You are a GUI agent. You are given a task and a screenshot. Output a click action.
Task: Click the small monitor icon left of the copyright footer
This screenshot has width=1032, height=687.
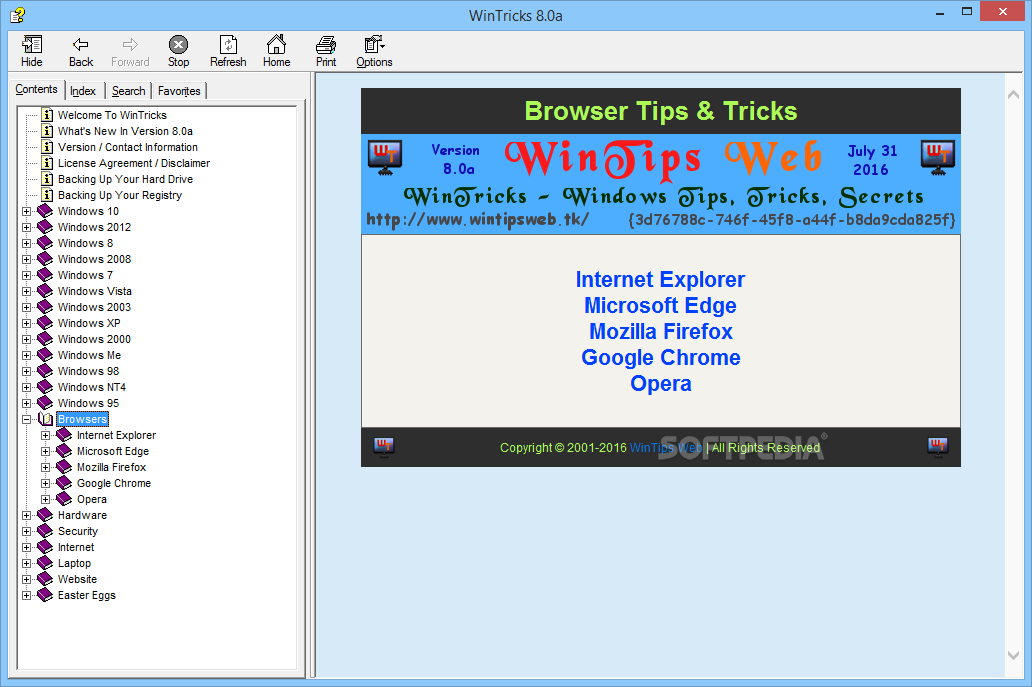coord(384,447)
